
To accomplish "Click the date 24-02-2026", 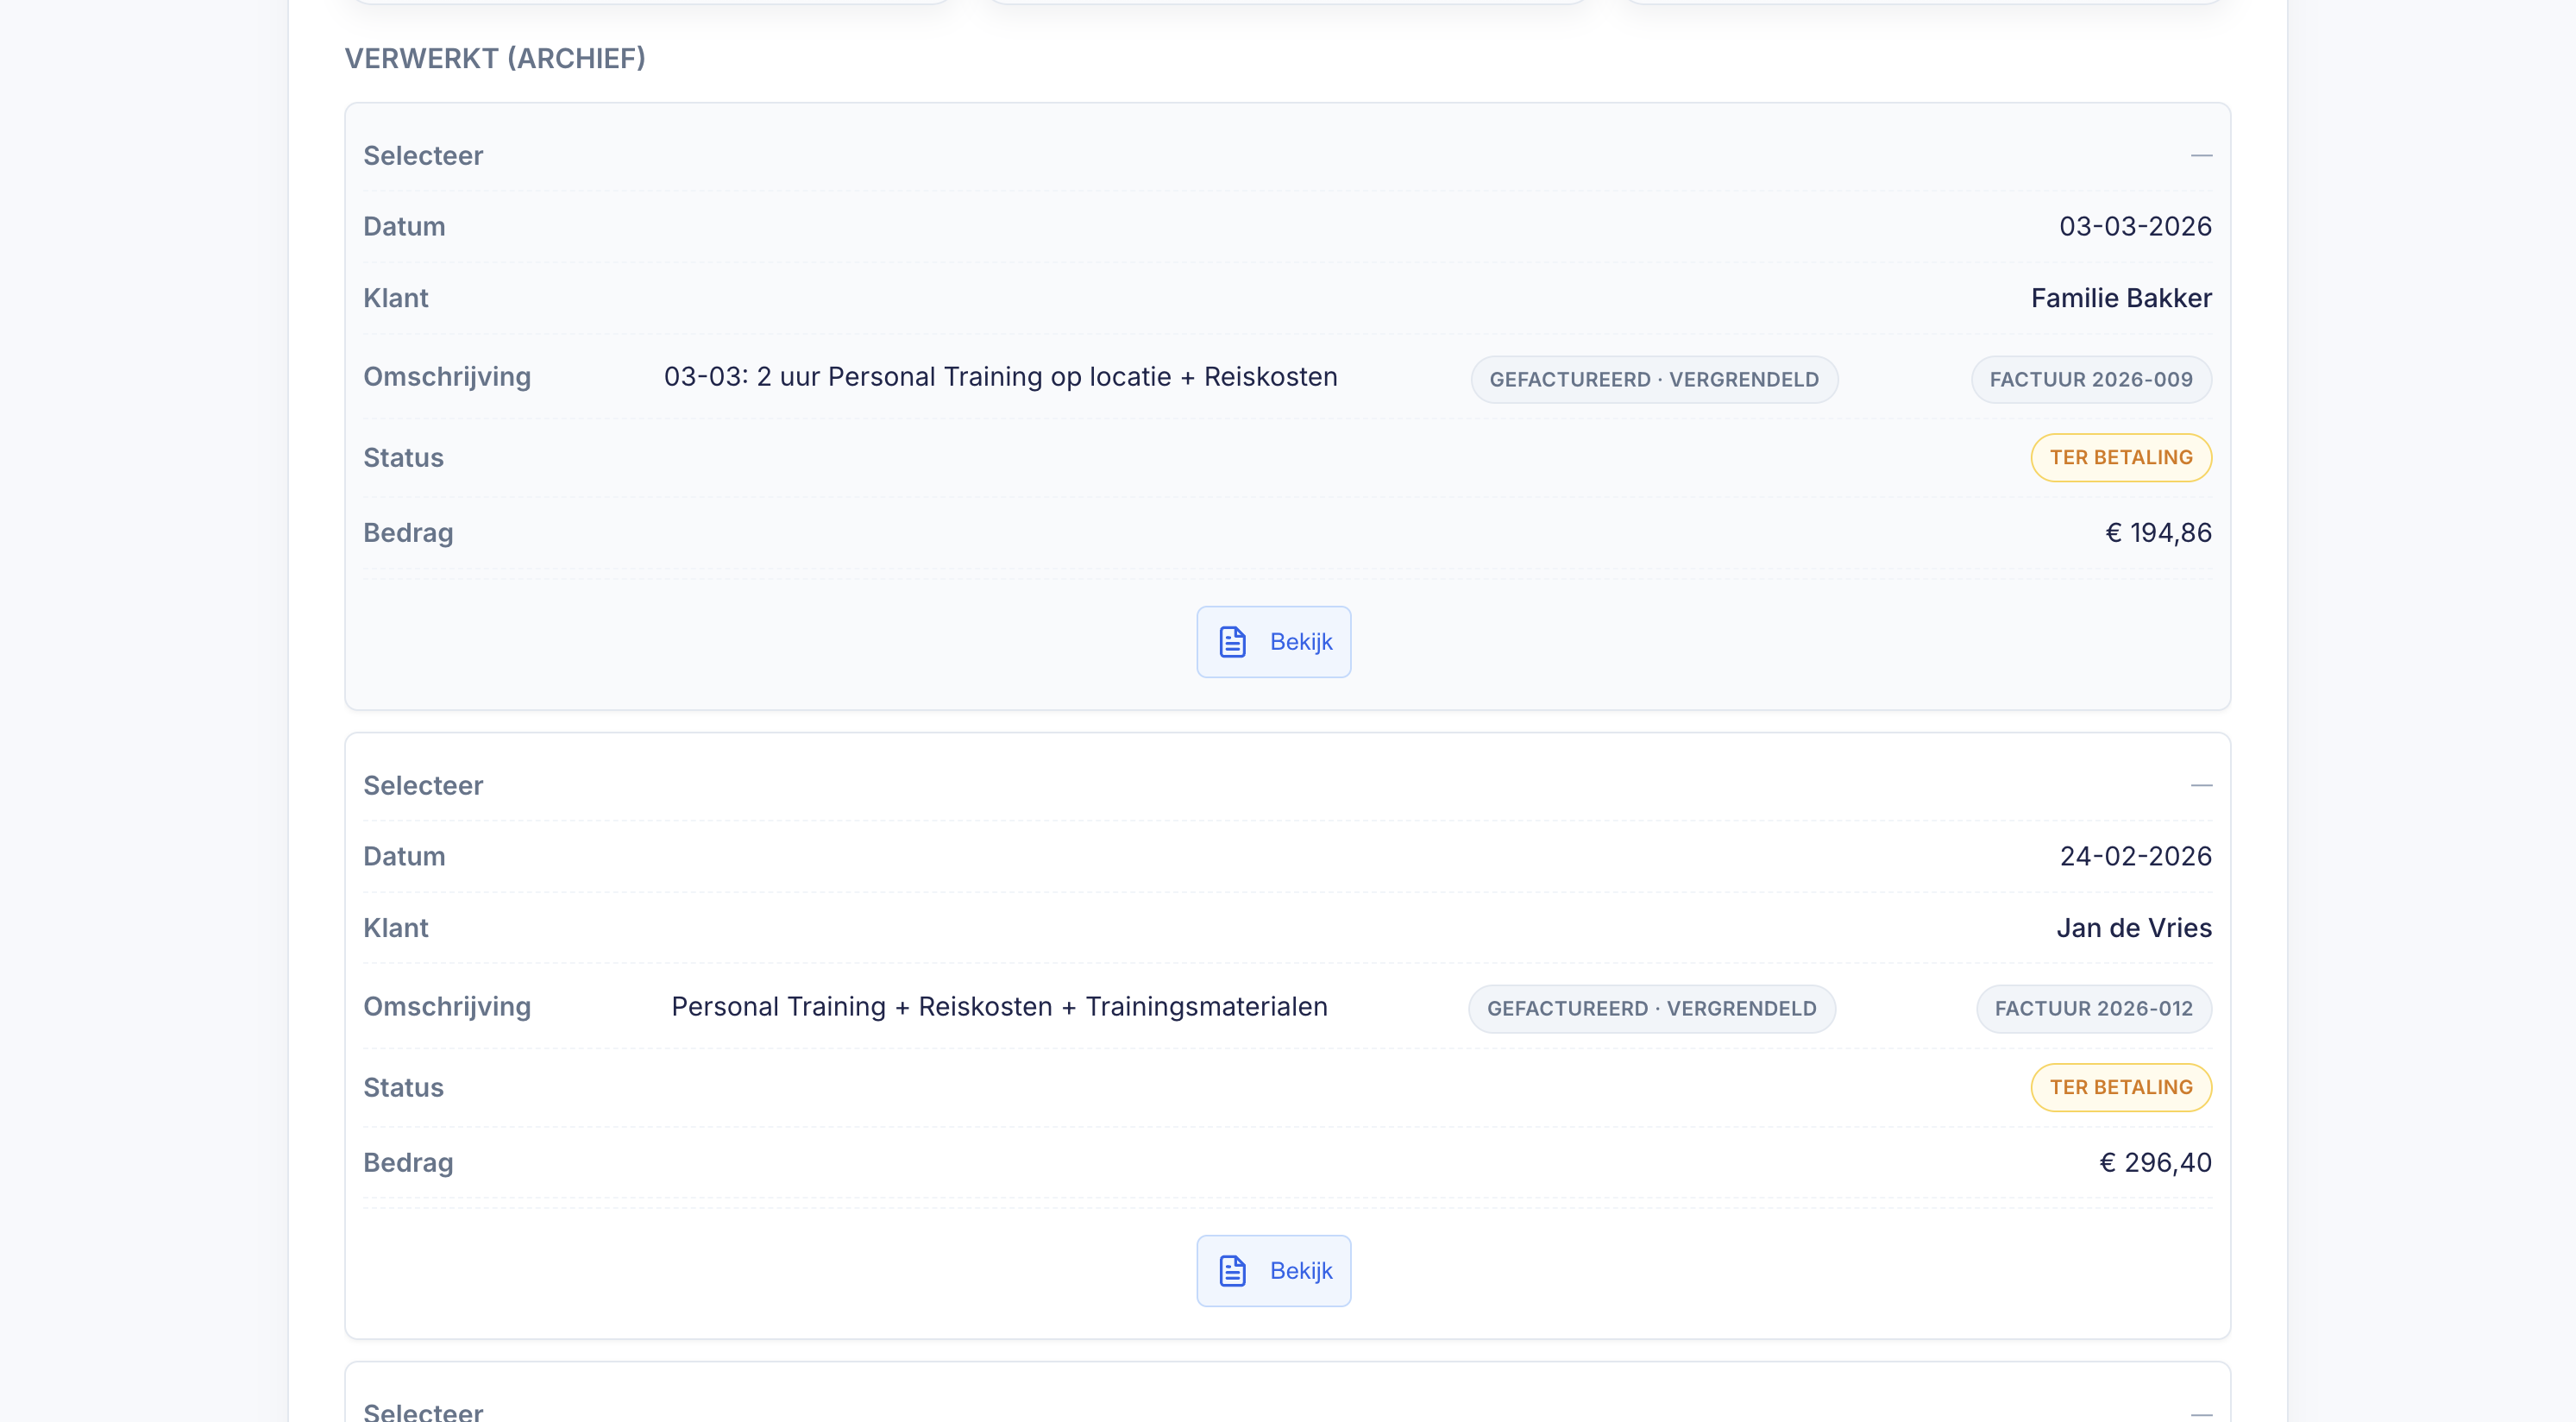I will click(x=2135, y=857).
